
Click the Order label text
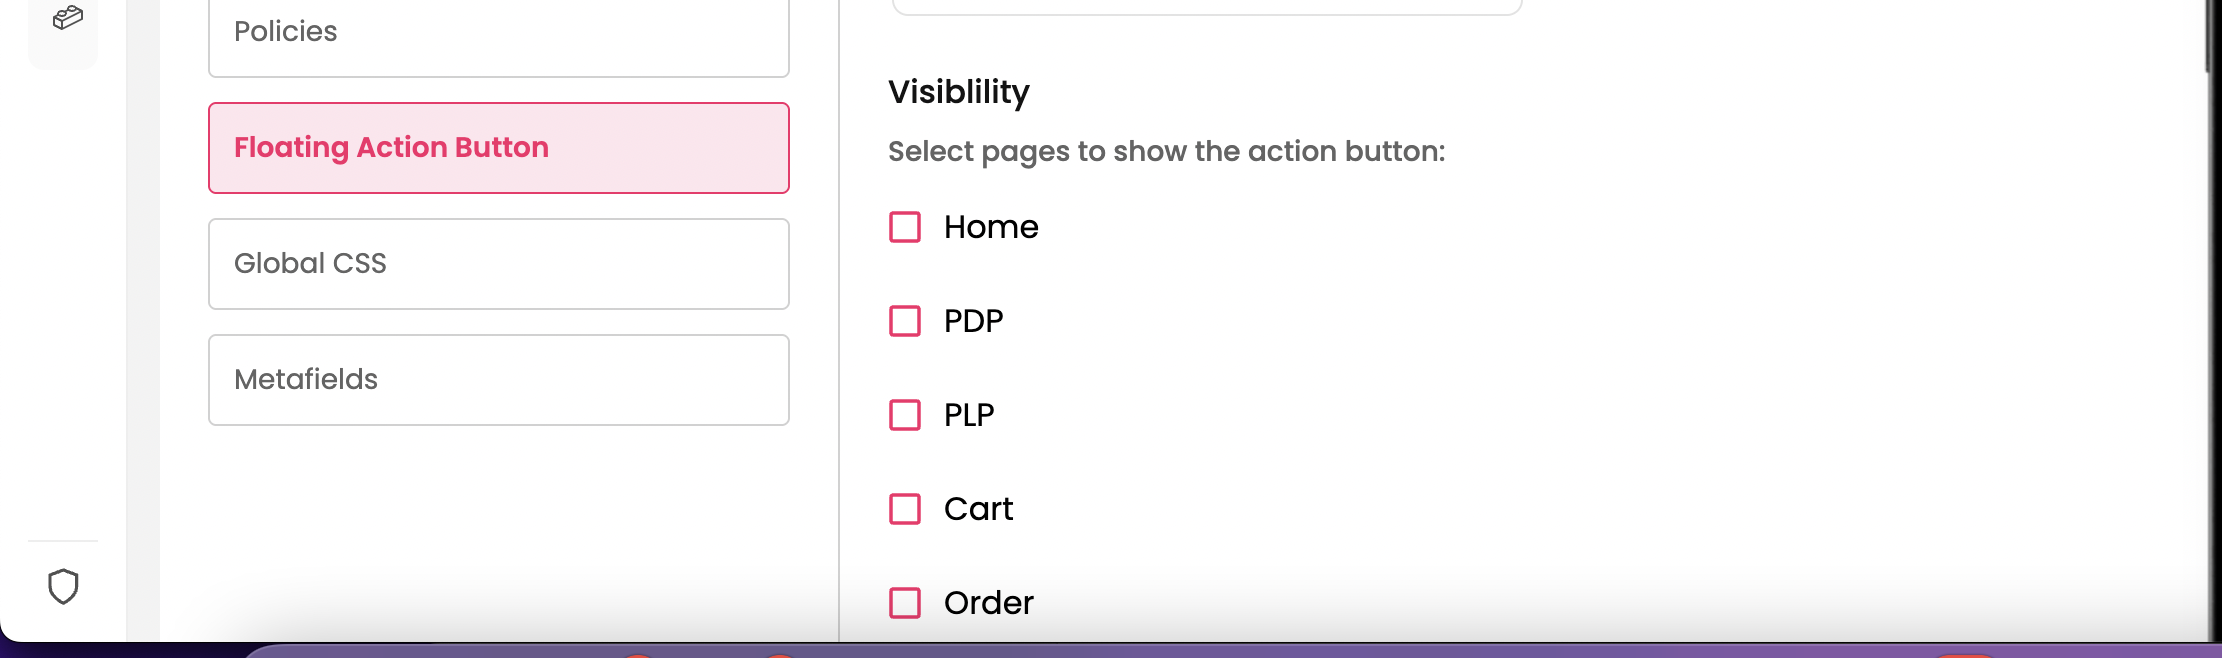click(x=988, y=603)
